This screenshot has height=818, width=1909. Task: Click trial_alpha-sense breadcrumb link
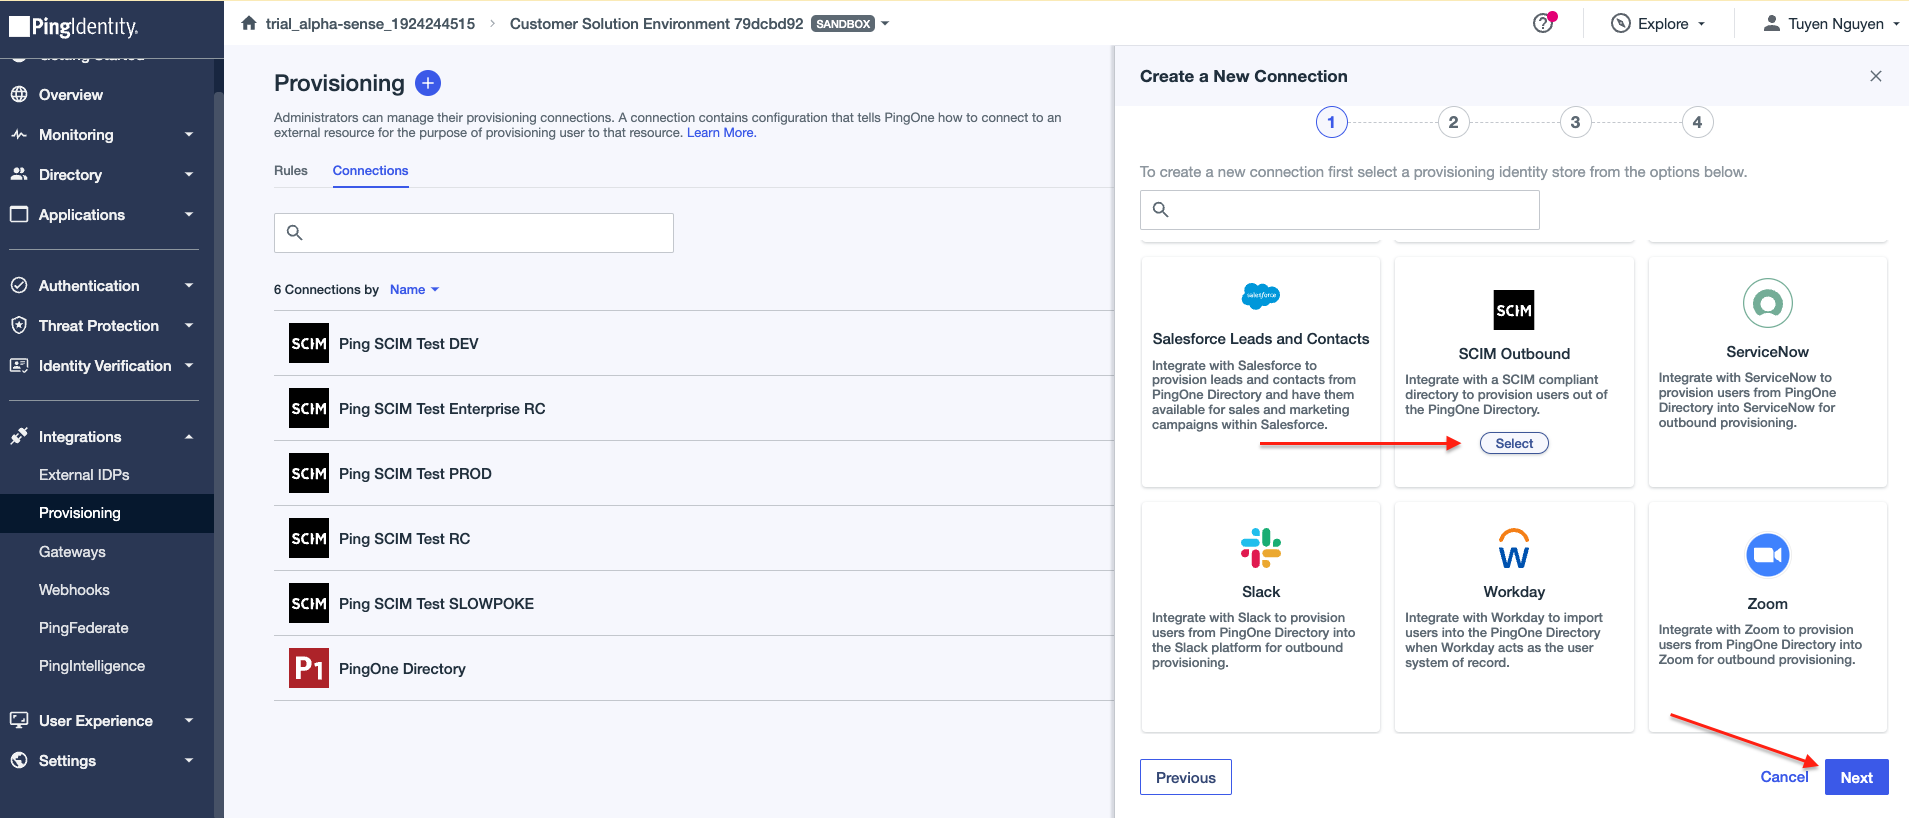point(370,23)
